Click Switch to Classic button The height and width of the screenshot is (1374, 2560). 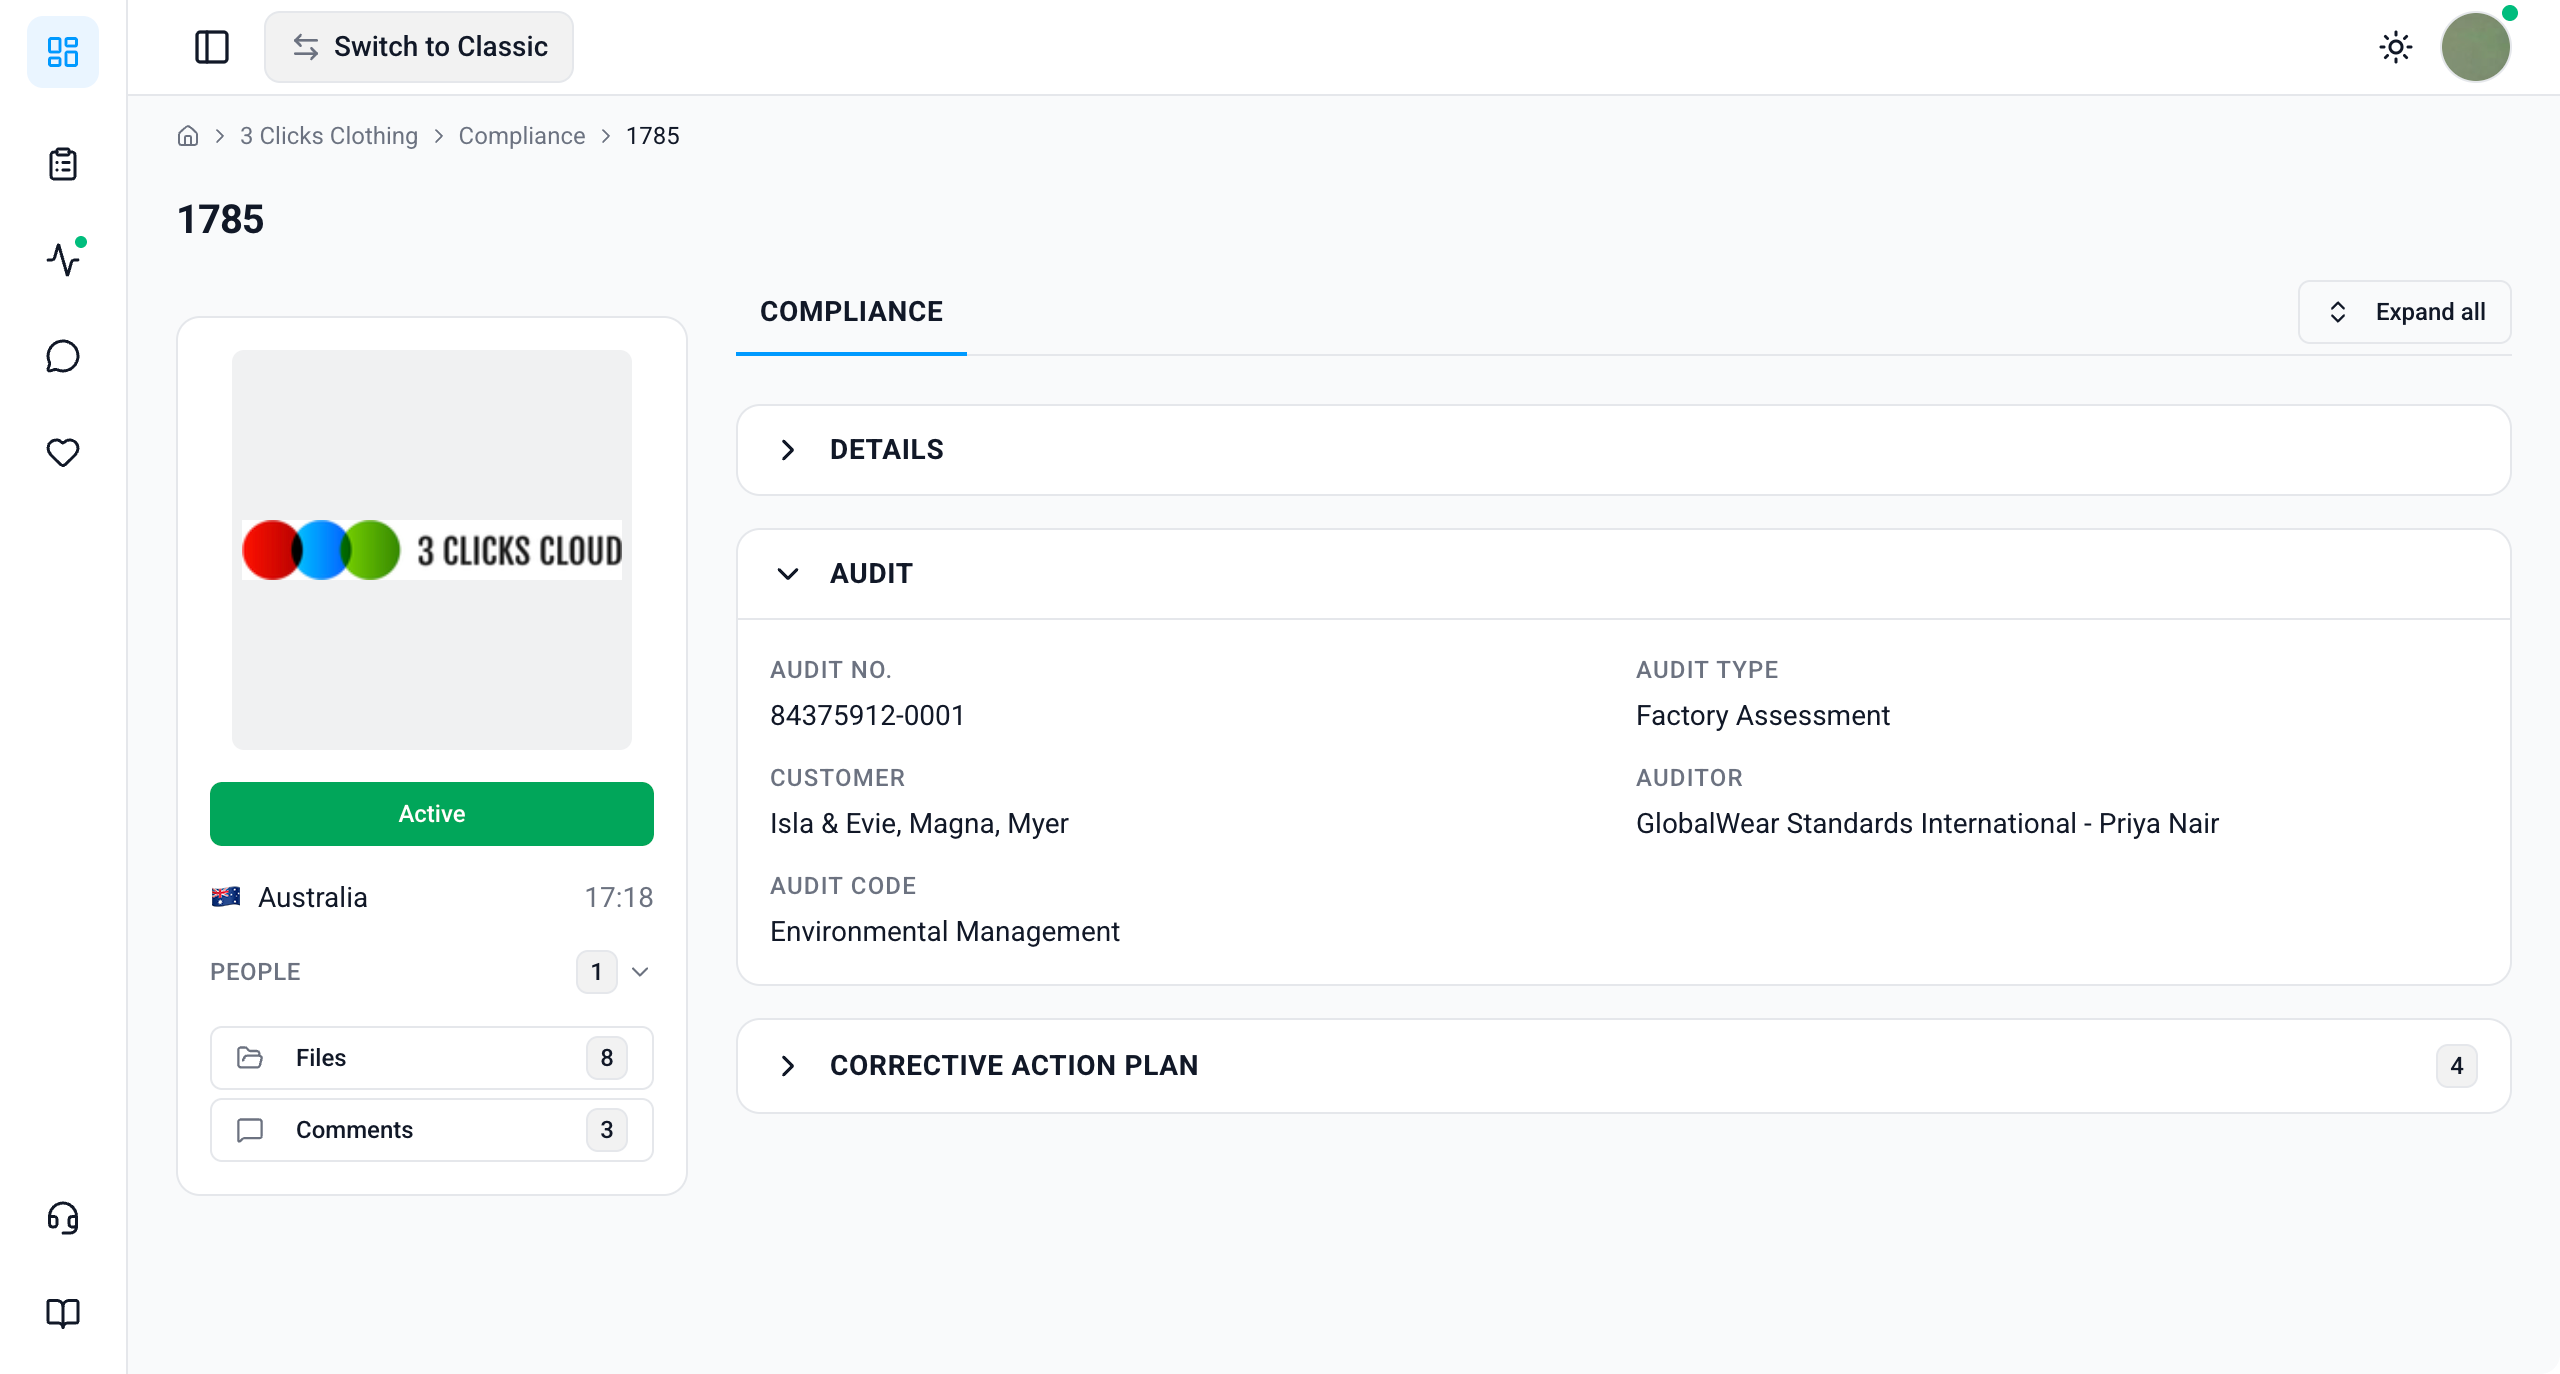point(419,47)
